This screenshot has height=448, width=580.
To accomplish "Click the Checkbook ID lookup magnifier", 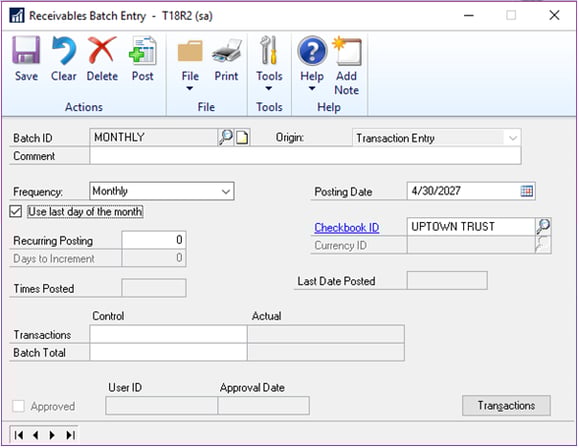I will click(543, 226).
